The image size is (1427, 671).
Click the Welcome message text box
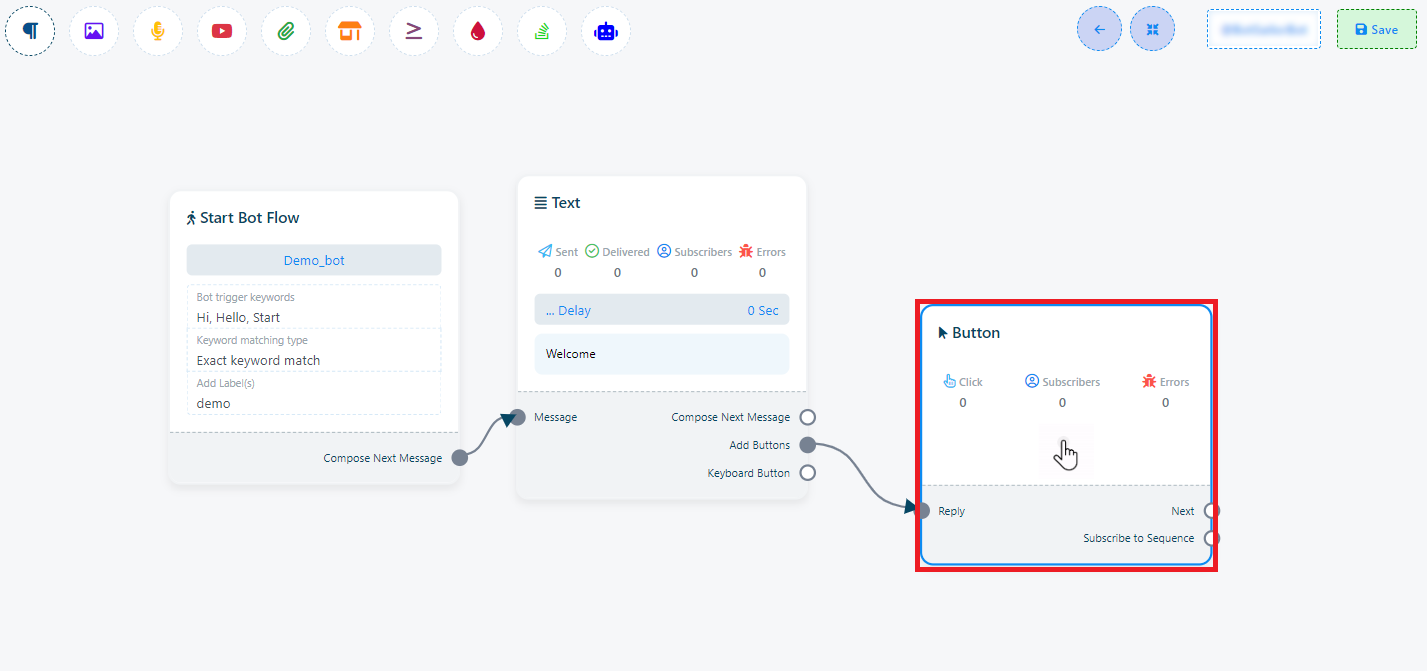click(661, 354)
